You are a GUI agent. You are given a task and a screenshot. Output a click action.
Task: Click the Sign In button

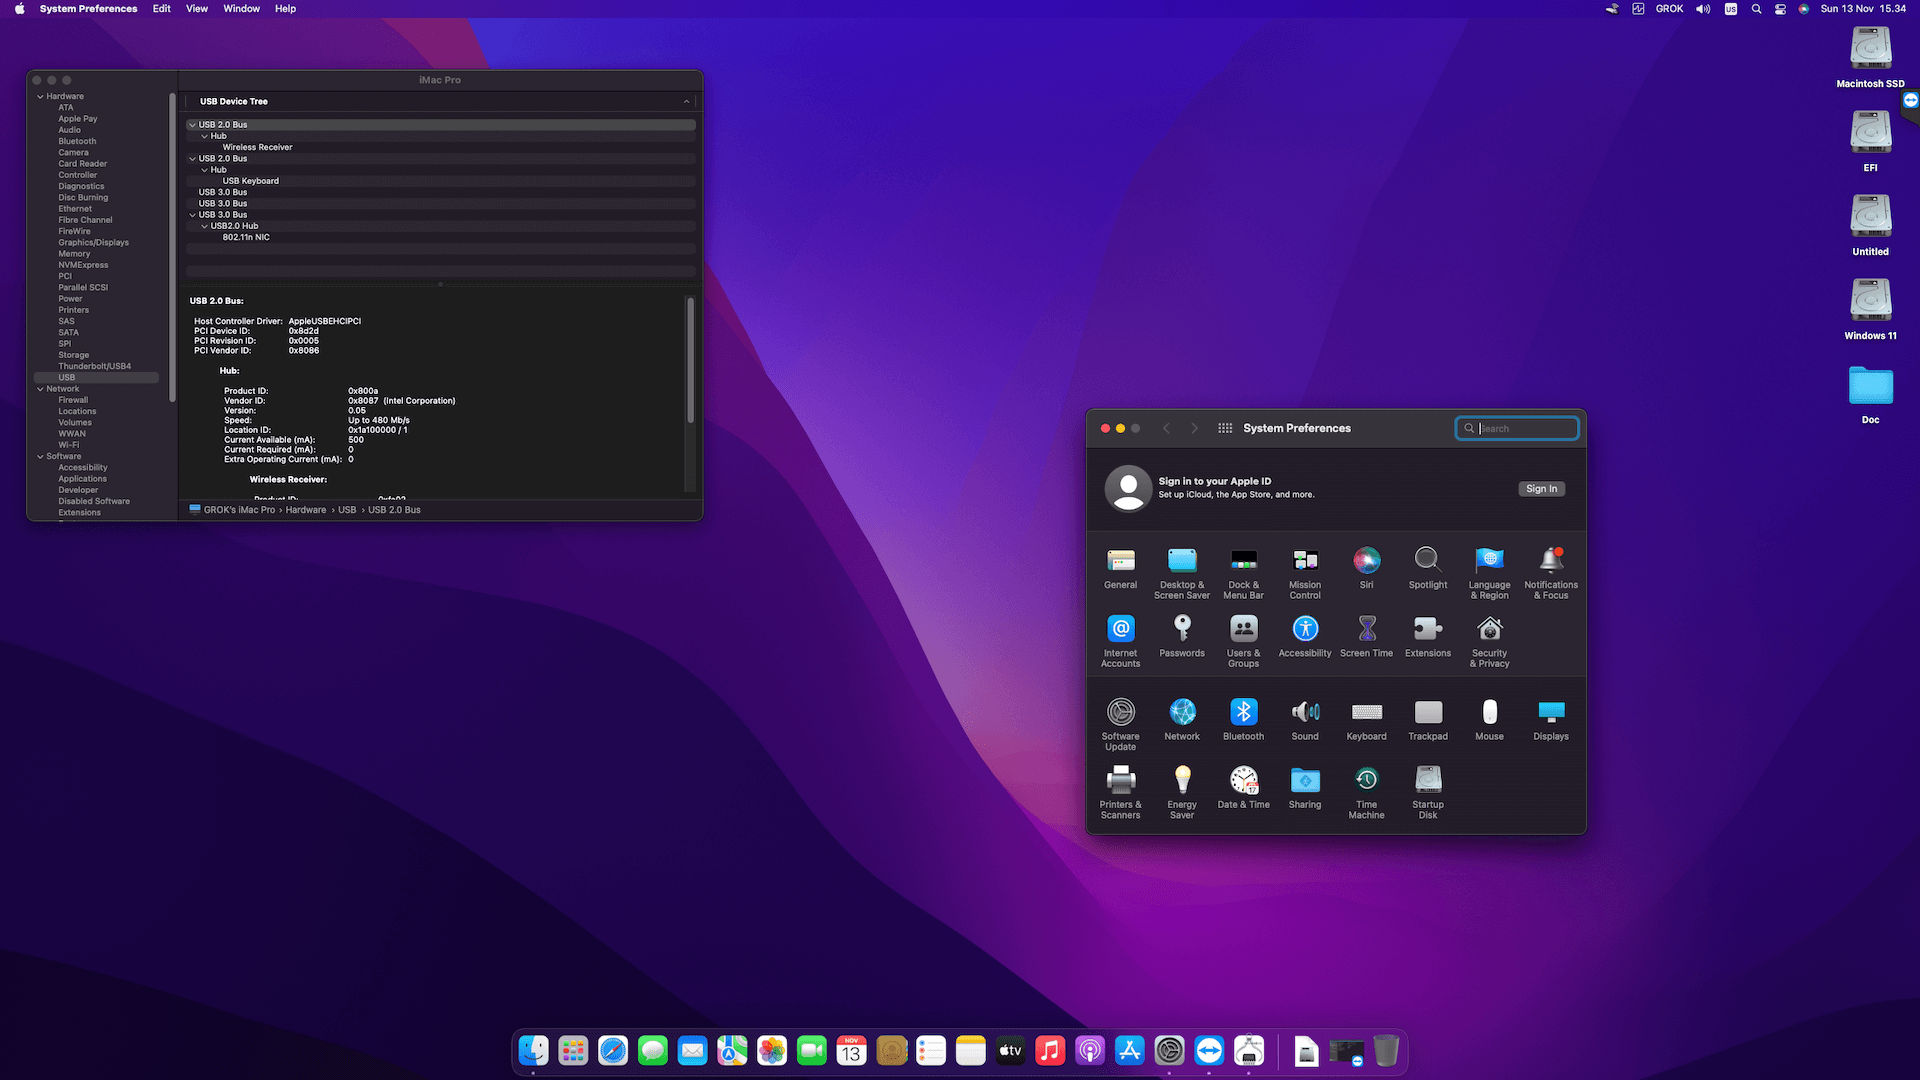[x=1540, y=489]
